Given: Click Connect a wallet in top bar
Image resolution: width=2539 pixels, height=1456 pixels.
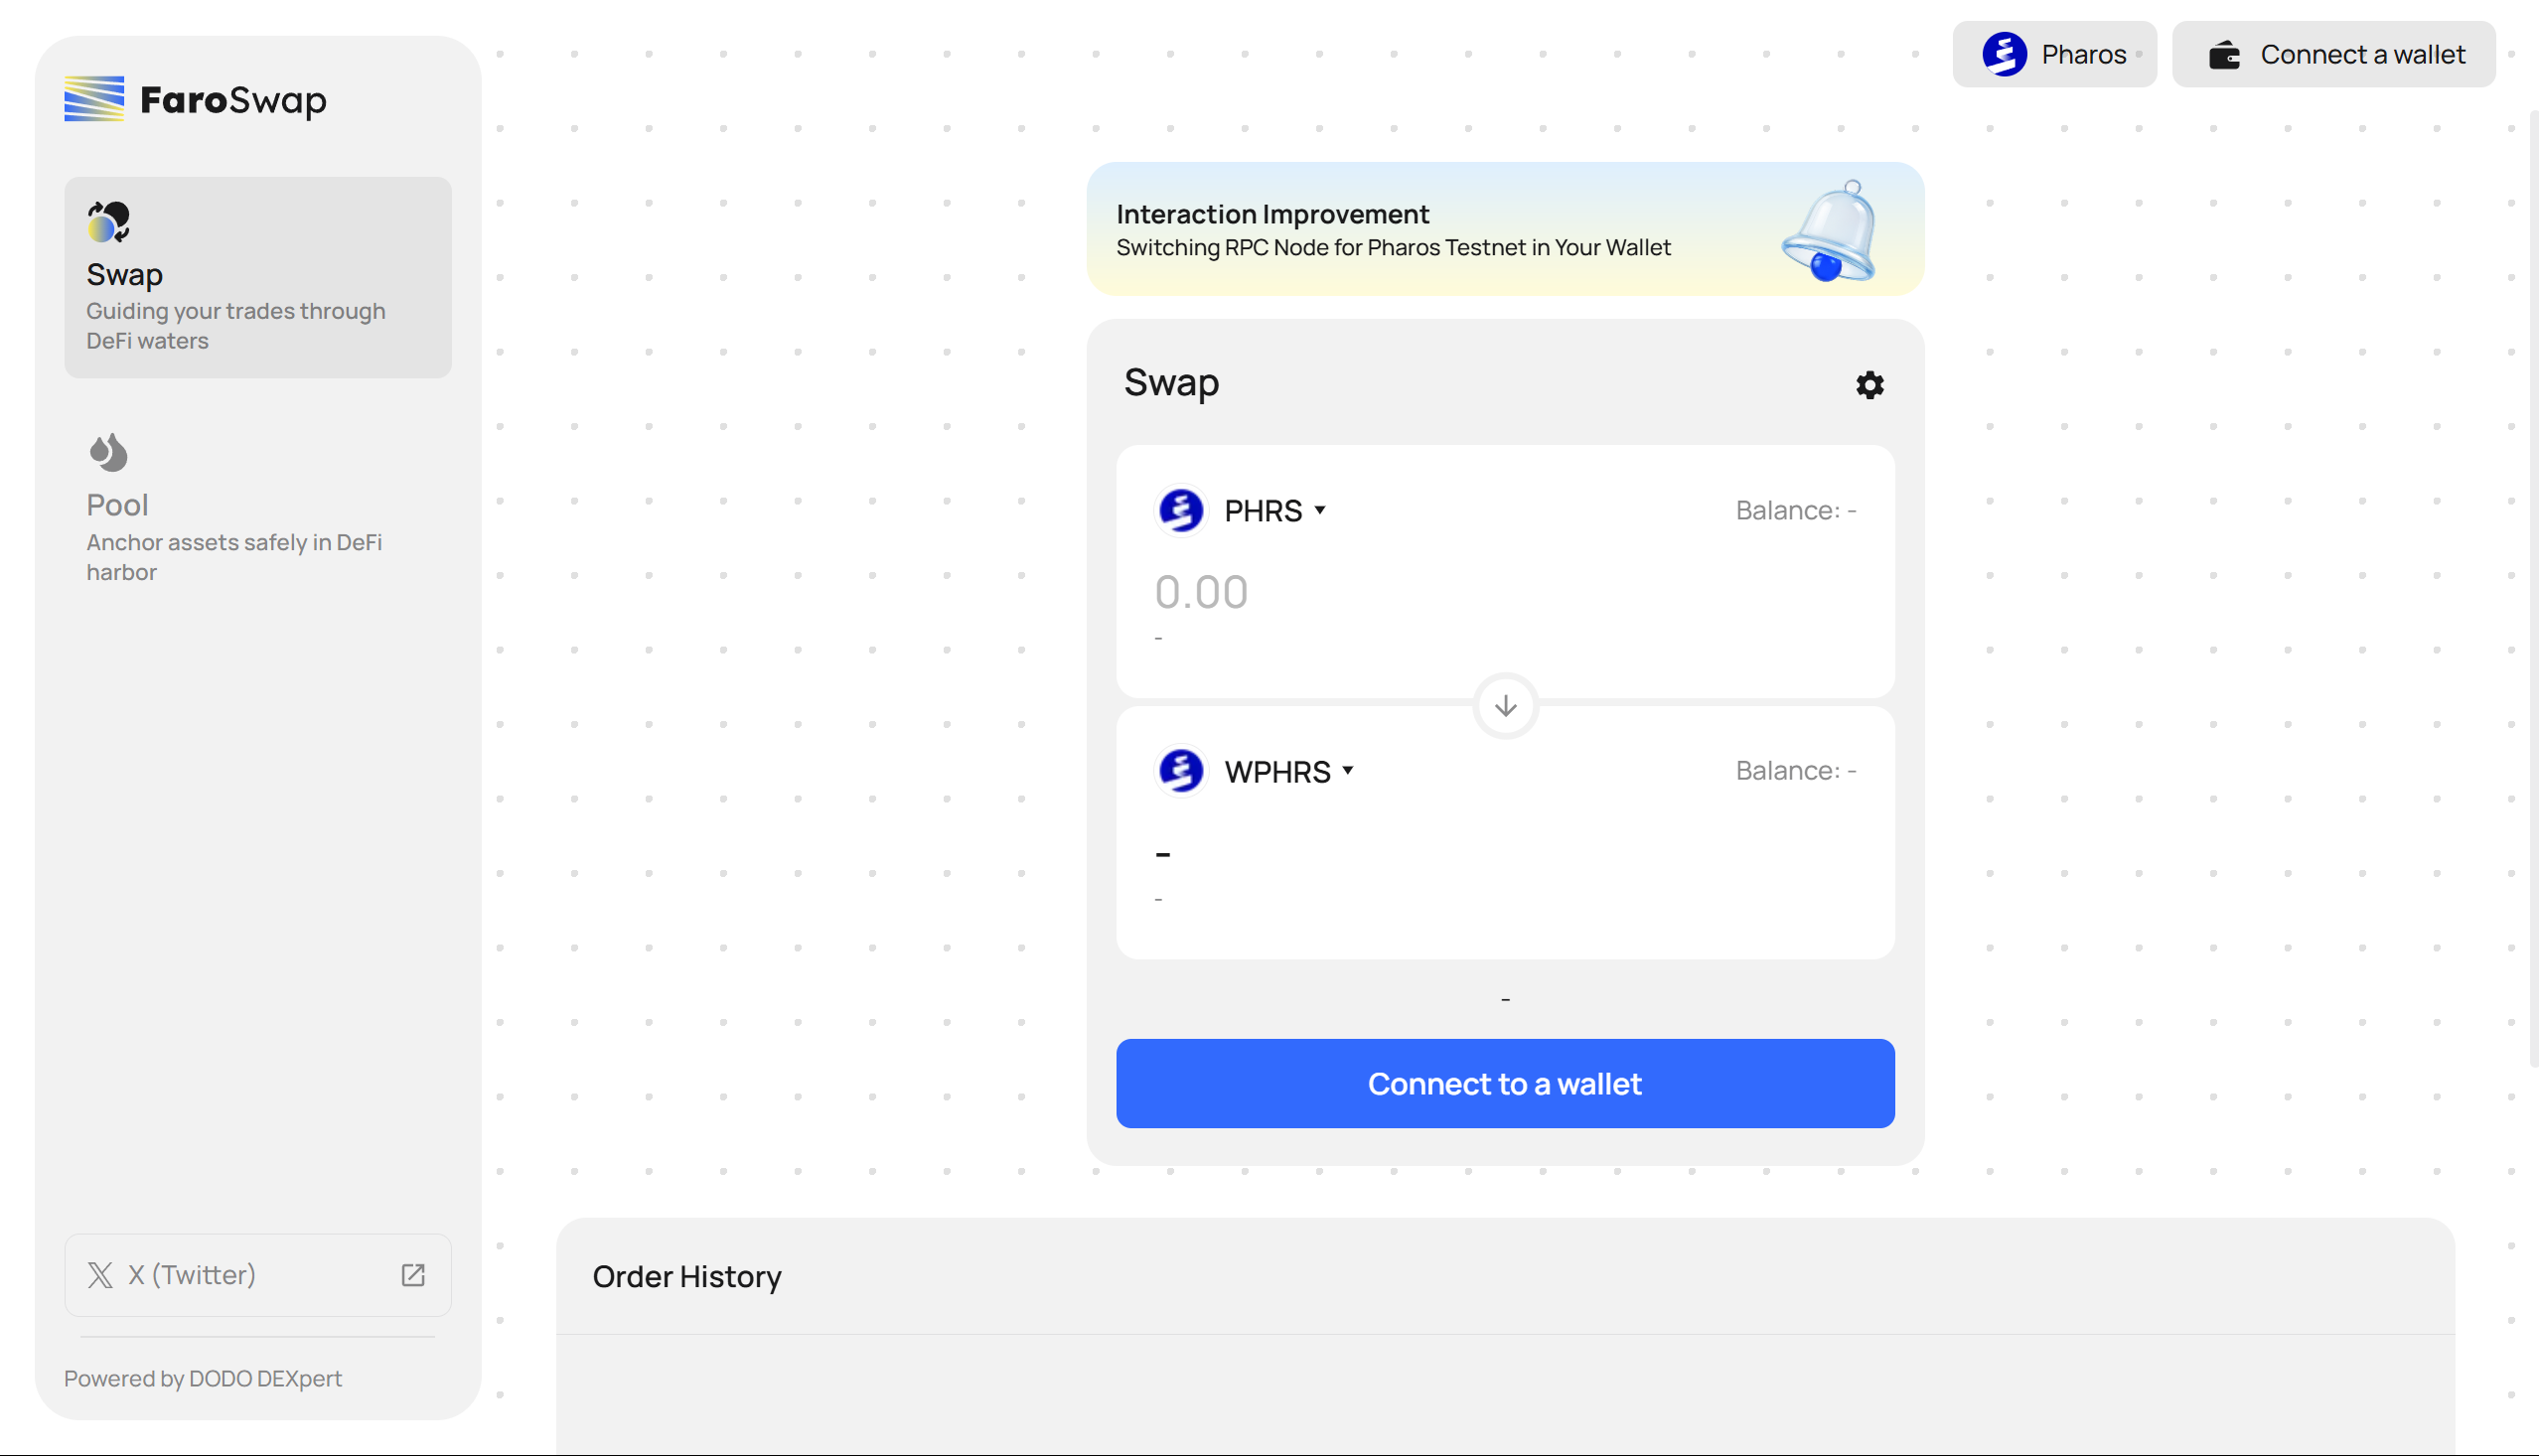Looking at the screenshot, I should click(2333, 54).
